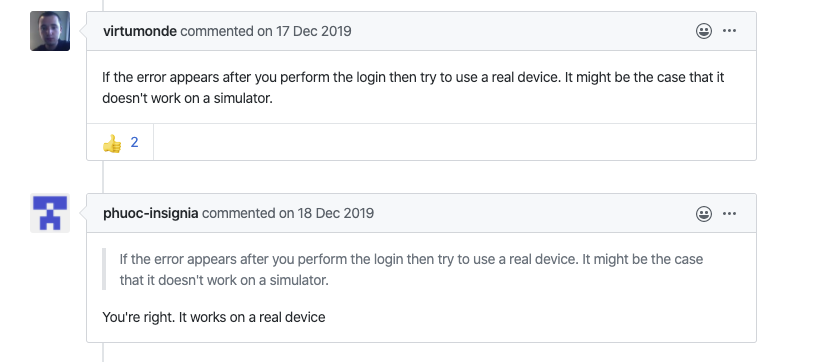Visit the virtumonde username link
This screenshot has height=362, width=815.
point(140,31)
